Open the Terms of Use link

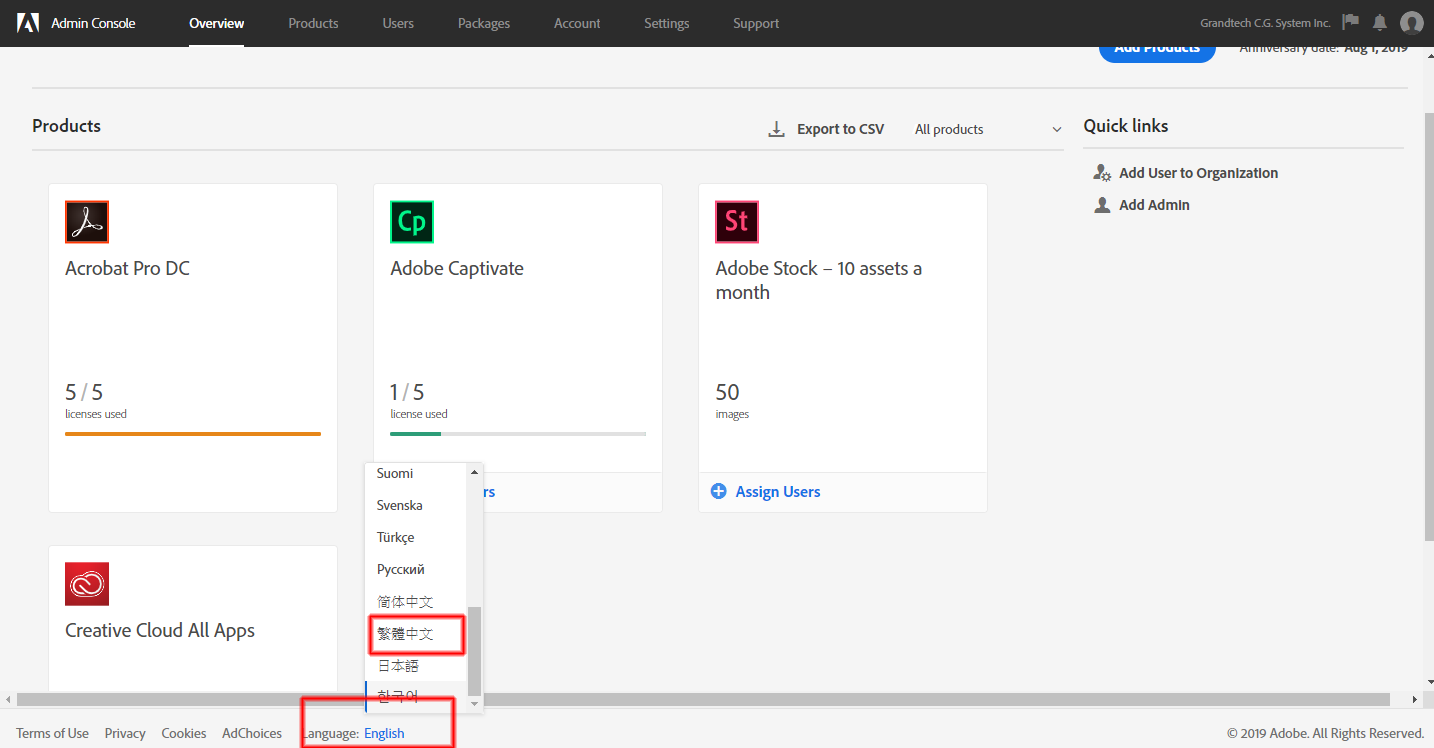52,733
